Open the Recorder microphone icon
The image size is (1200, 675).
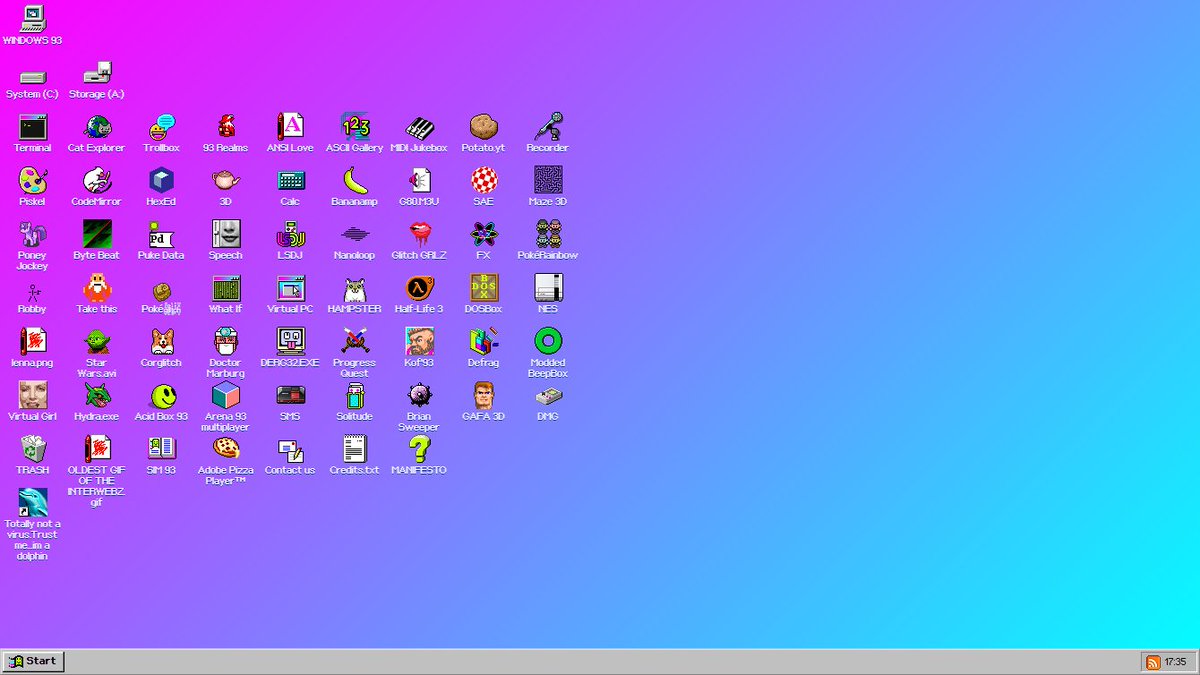548,127
